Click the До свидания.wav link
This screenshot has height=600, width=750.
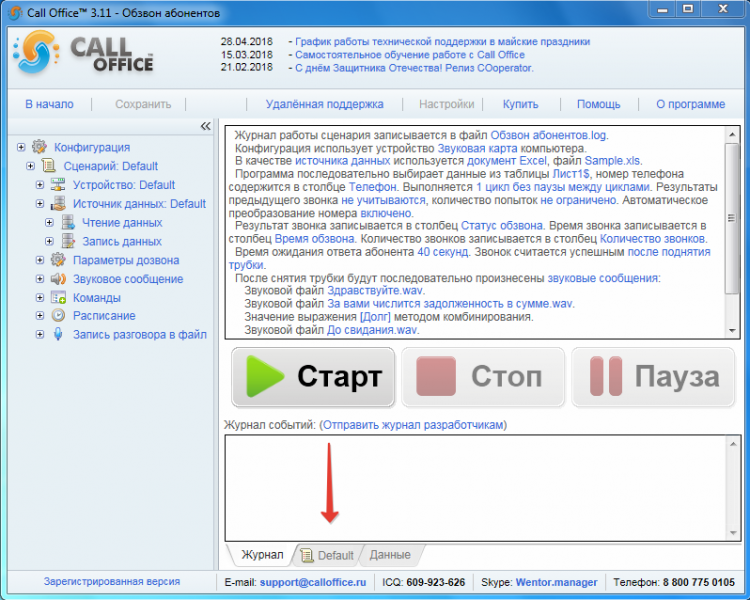point(372,330)
